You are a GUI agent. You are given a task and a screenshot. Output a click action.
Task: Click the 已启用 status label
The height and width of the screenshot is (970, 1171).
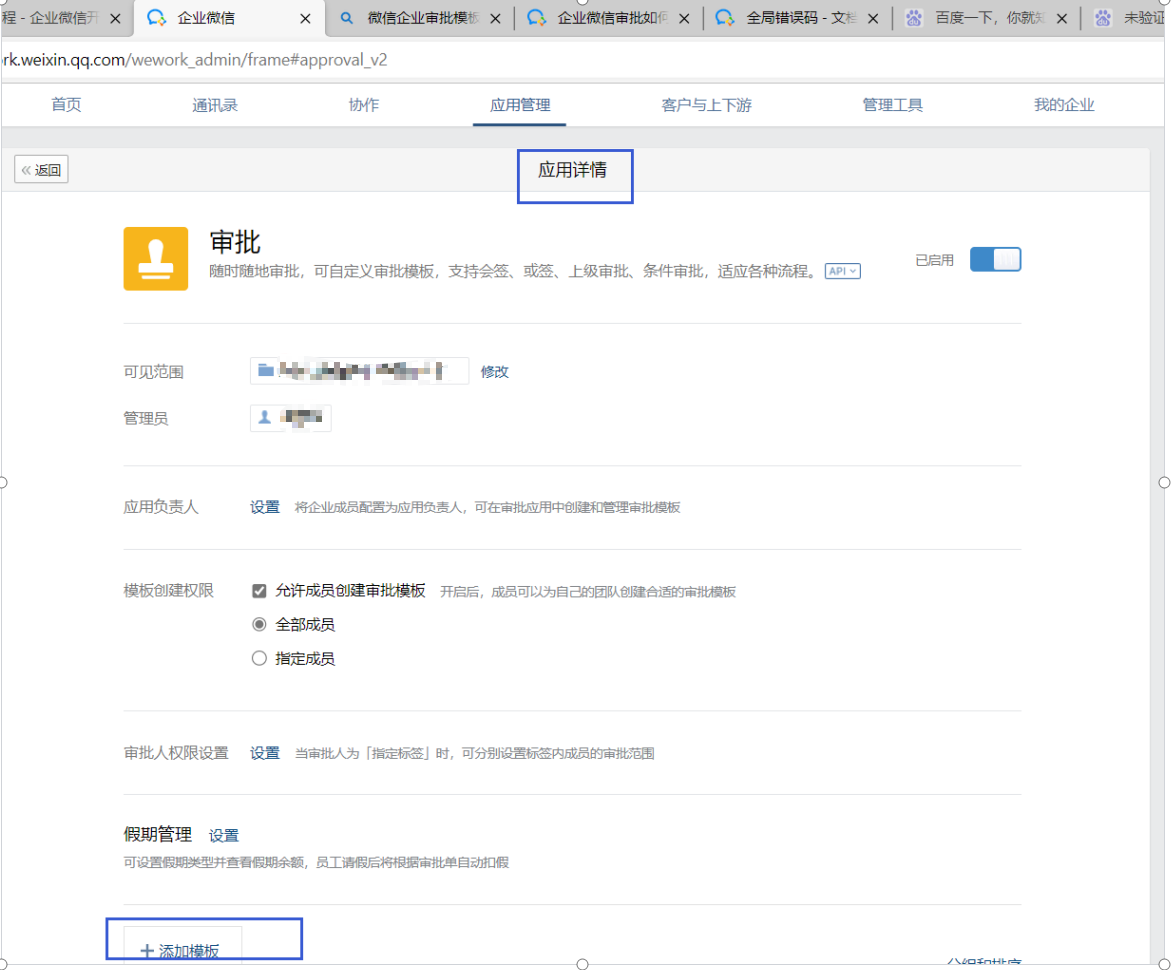pos(934,260)
